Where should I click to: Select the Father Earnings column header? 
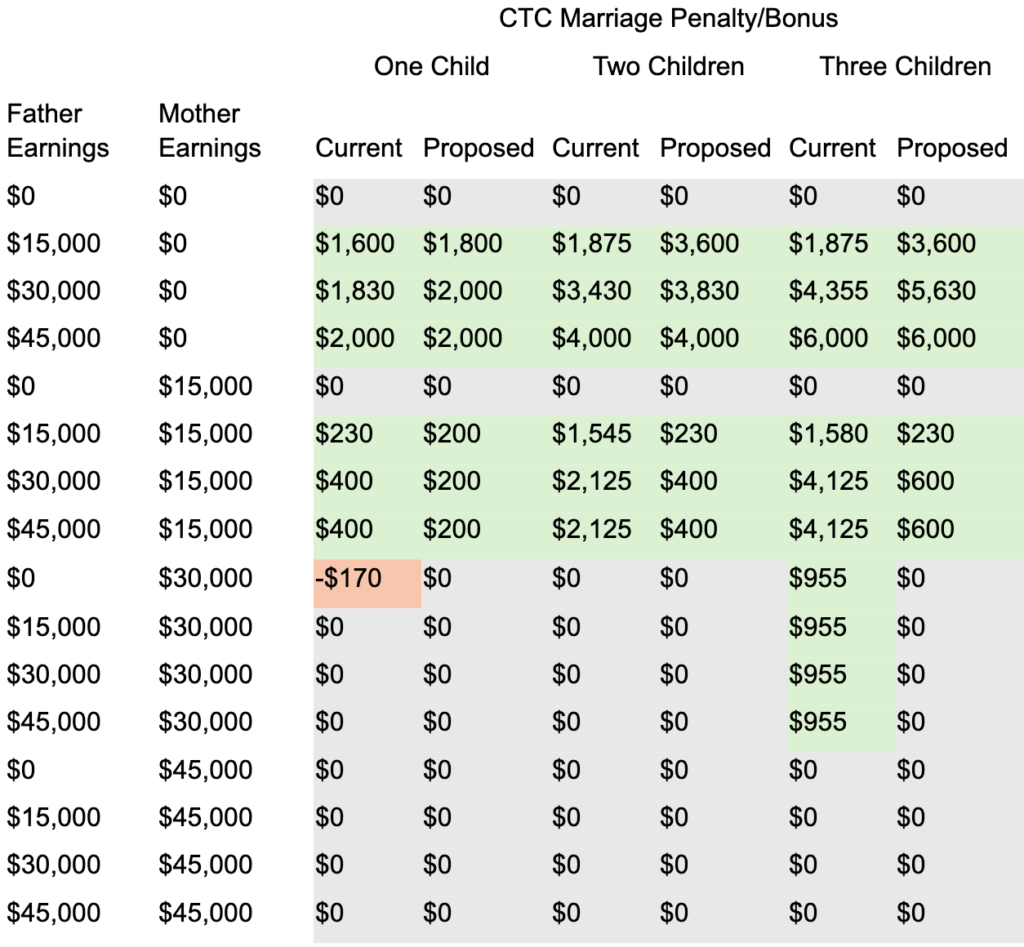tap(58, 131)
